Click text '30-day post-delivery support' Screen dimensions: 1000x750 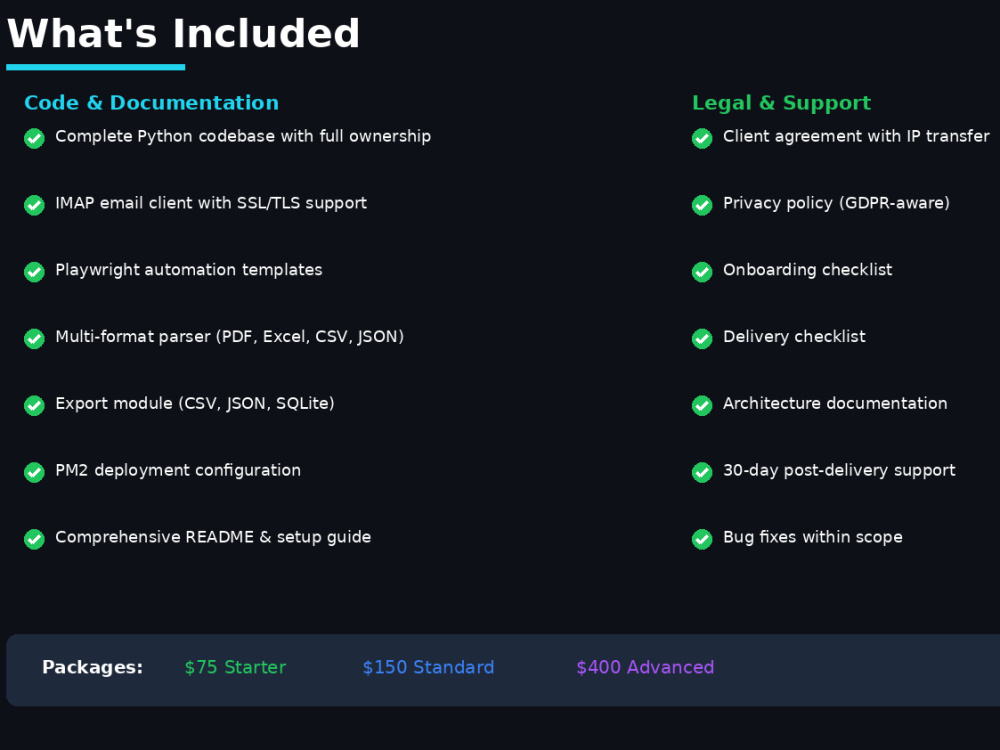pos(839,471)
